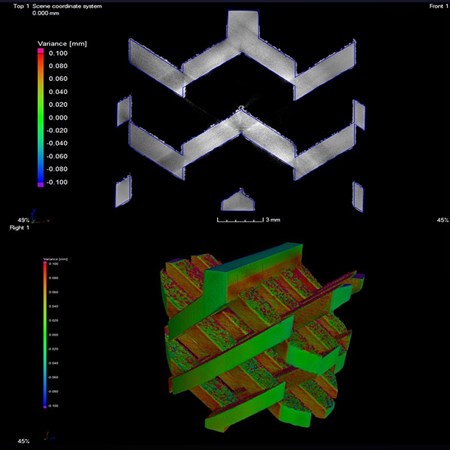The image size is (450, 450).
Task: Click the "Top 1" view label
Action: [x=21, y=6]
